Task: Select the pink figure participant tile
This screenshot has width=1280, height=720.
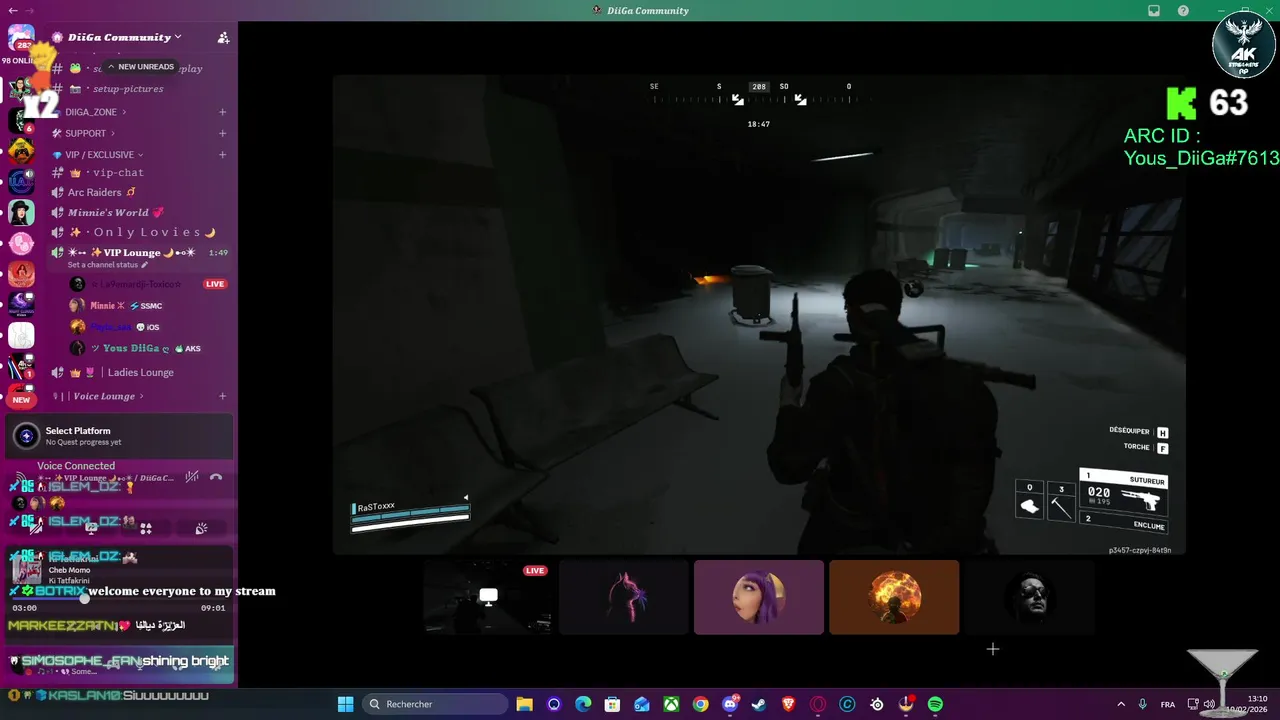Action: 624,597
